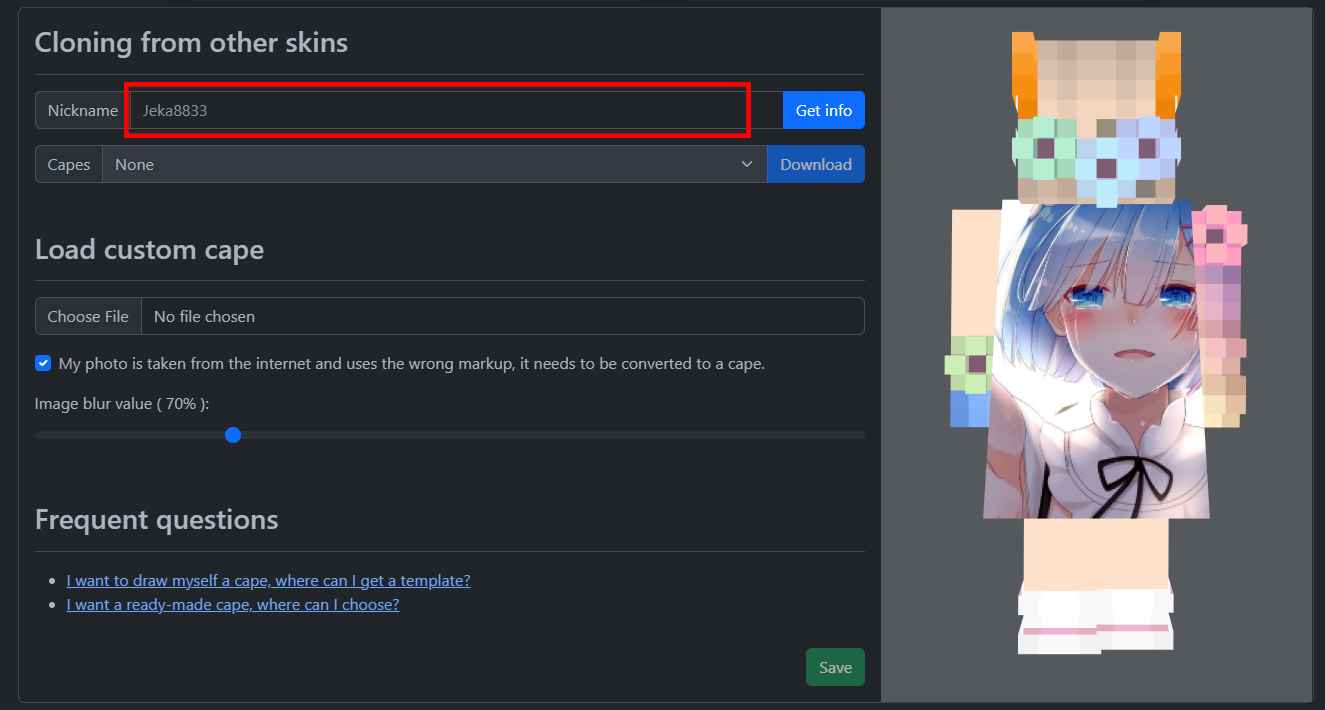Click the Nickname input field

456,110
